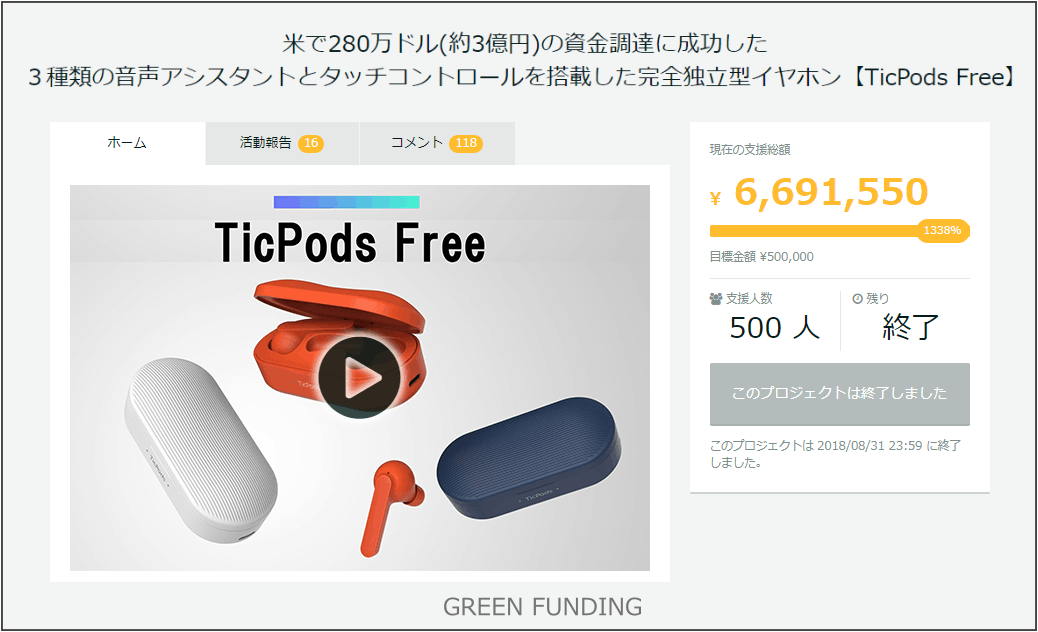The width and height of the screenshot is (1038, 632).
Task: Click このプロジェクトは終了しました button
Action: pos(839,394)
